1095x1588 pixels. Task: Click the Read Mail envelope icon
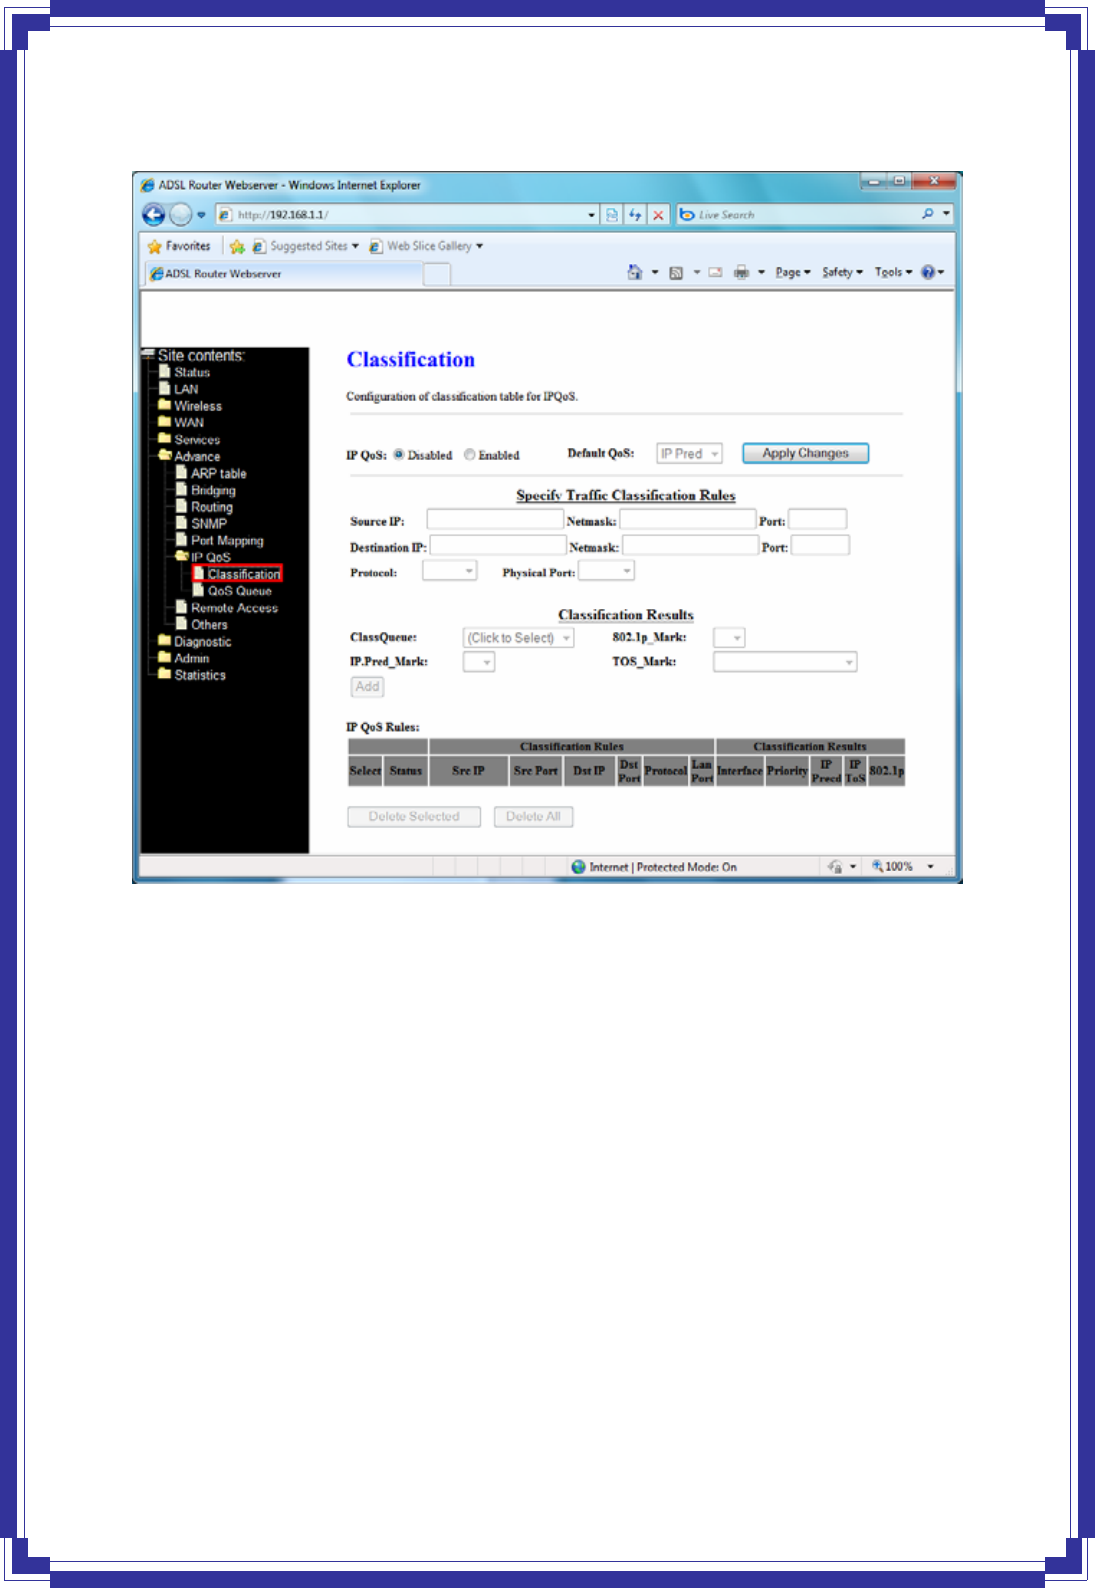coord(715,272)
